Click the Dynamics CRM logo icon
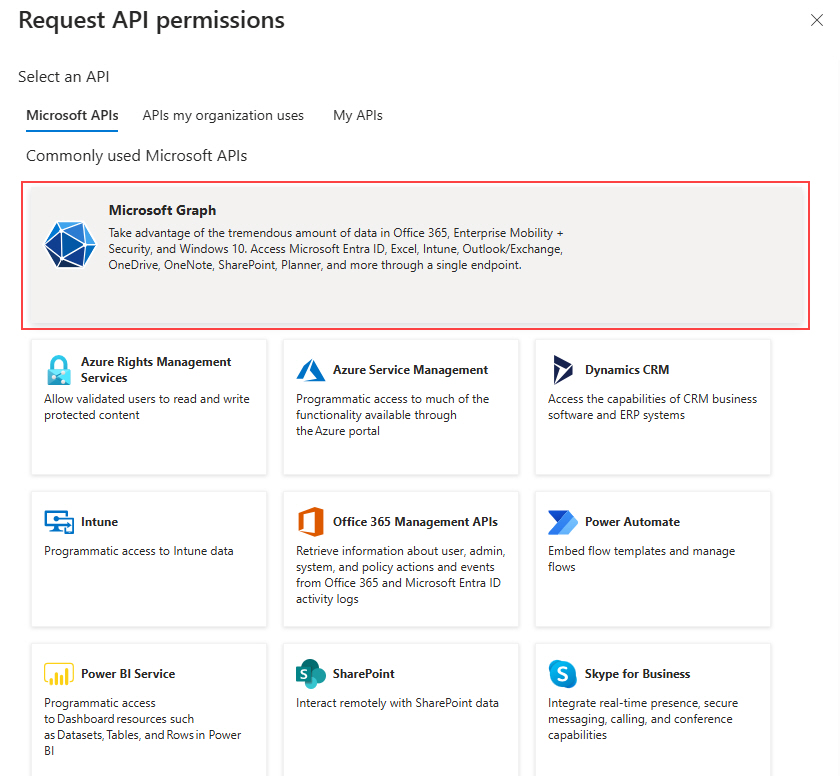840x776 pixels. click(x=562, y=370)
